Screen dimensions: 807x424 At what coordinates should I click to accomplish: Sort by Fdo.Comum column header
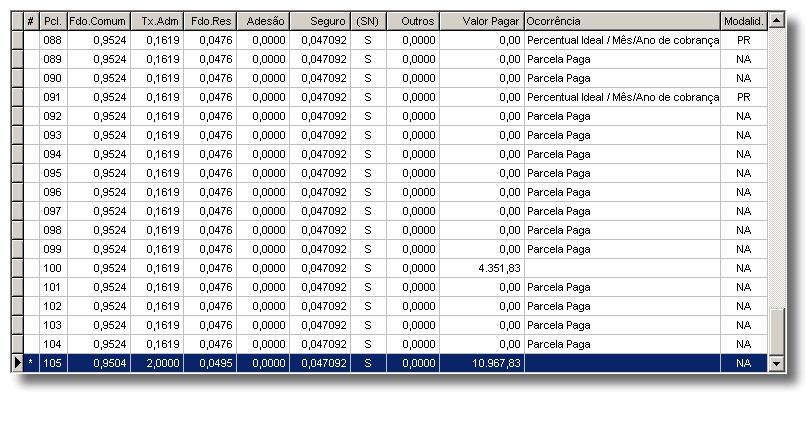(98, 21)
